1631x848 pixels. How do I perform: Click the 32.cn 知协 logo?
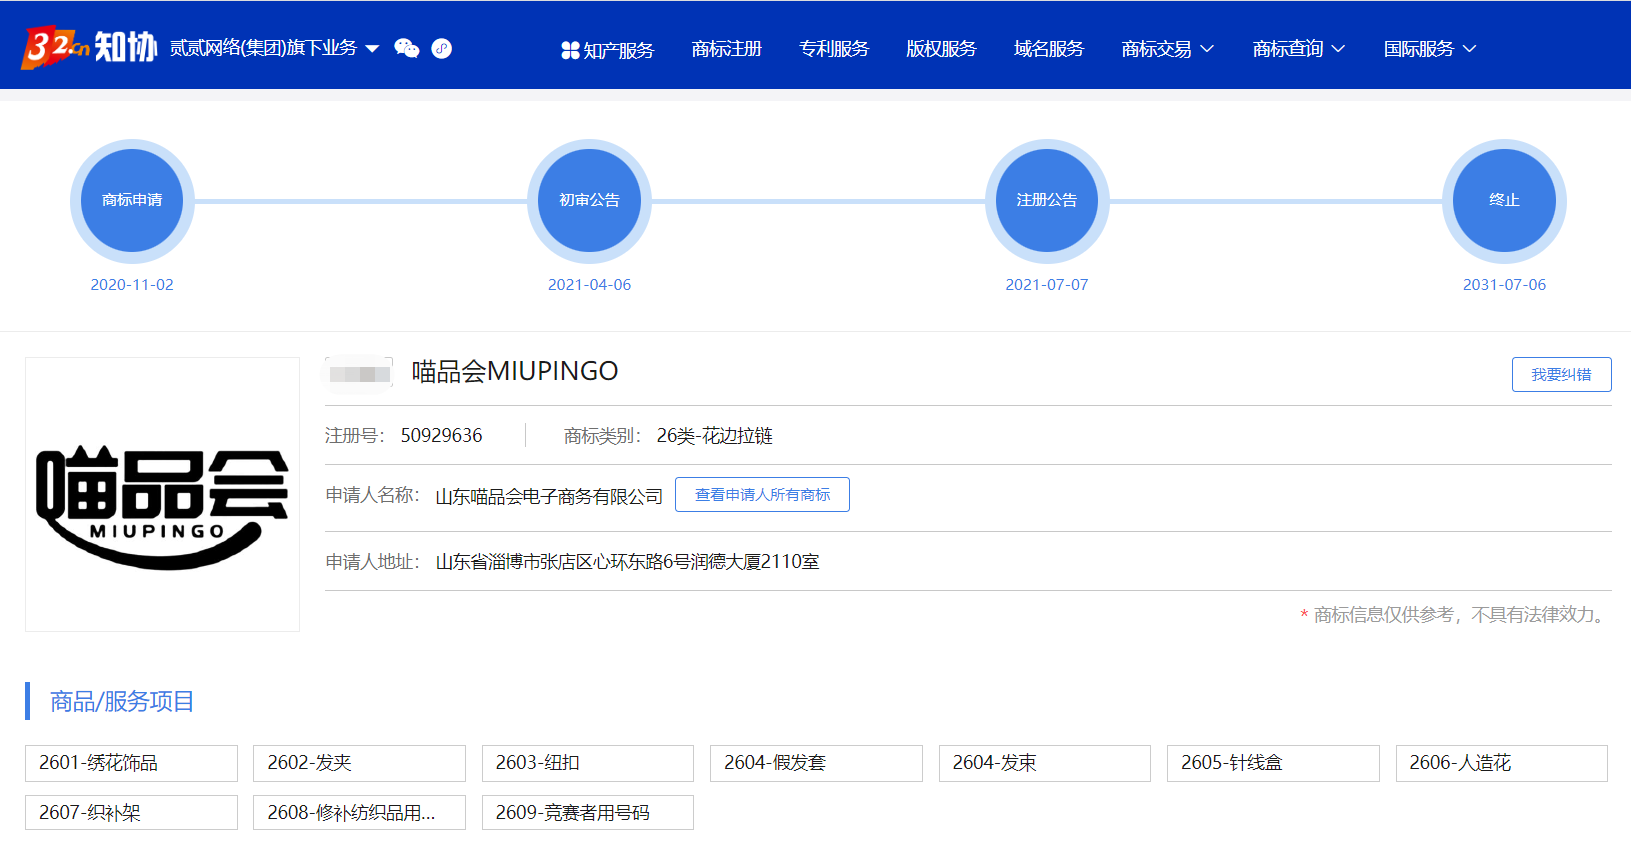pyautogui.click(x=89, y=47)
